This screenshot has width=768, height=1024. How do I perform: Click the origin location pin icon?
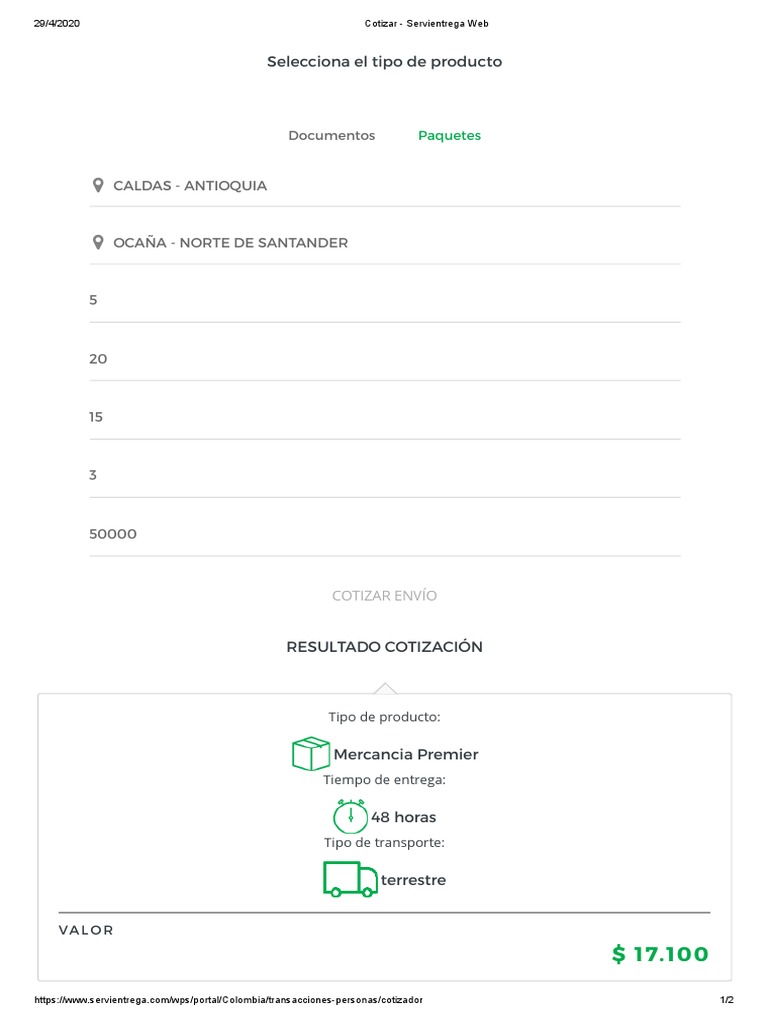coord(97,185)
